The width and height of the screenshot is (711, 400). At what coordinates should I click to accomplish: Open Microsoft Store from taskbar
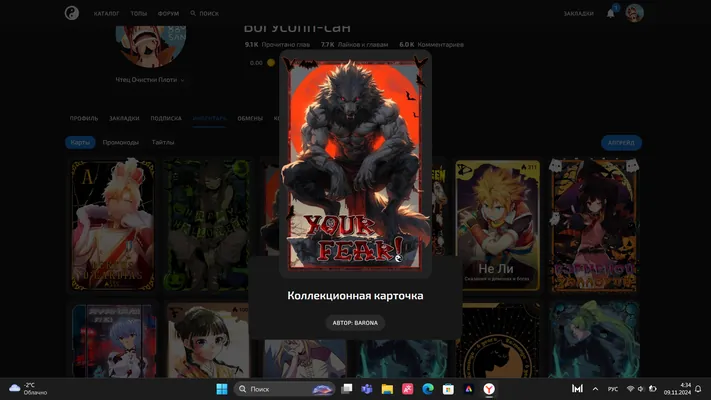pos(448,389)
